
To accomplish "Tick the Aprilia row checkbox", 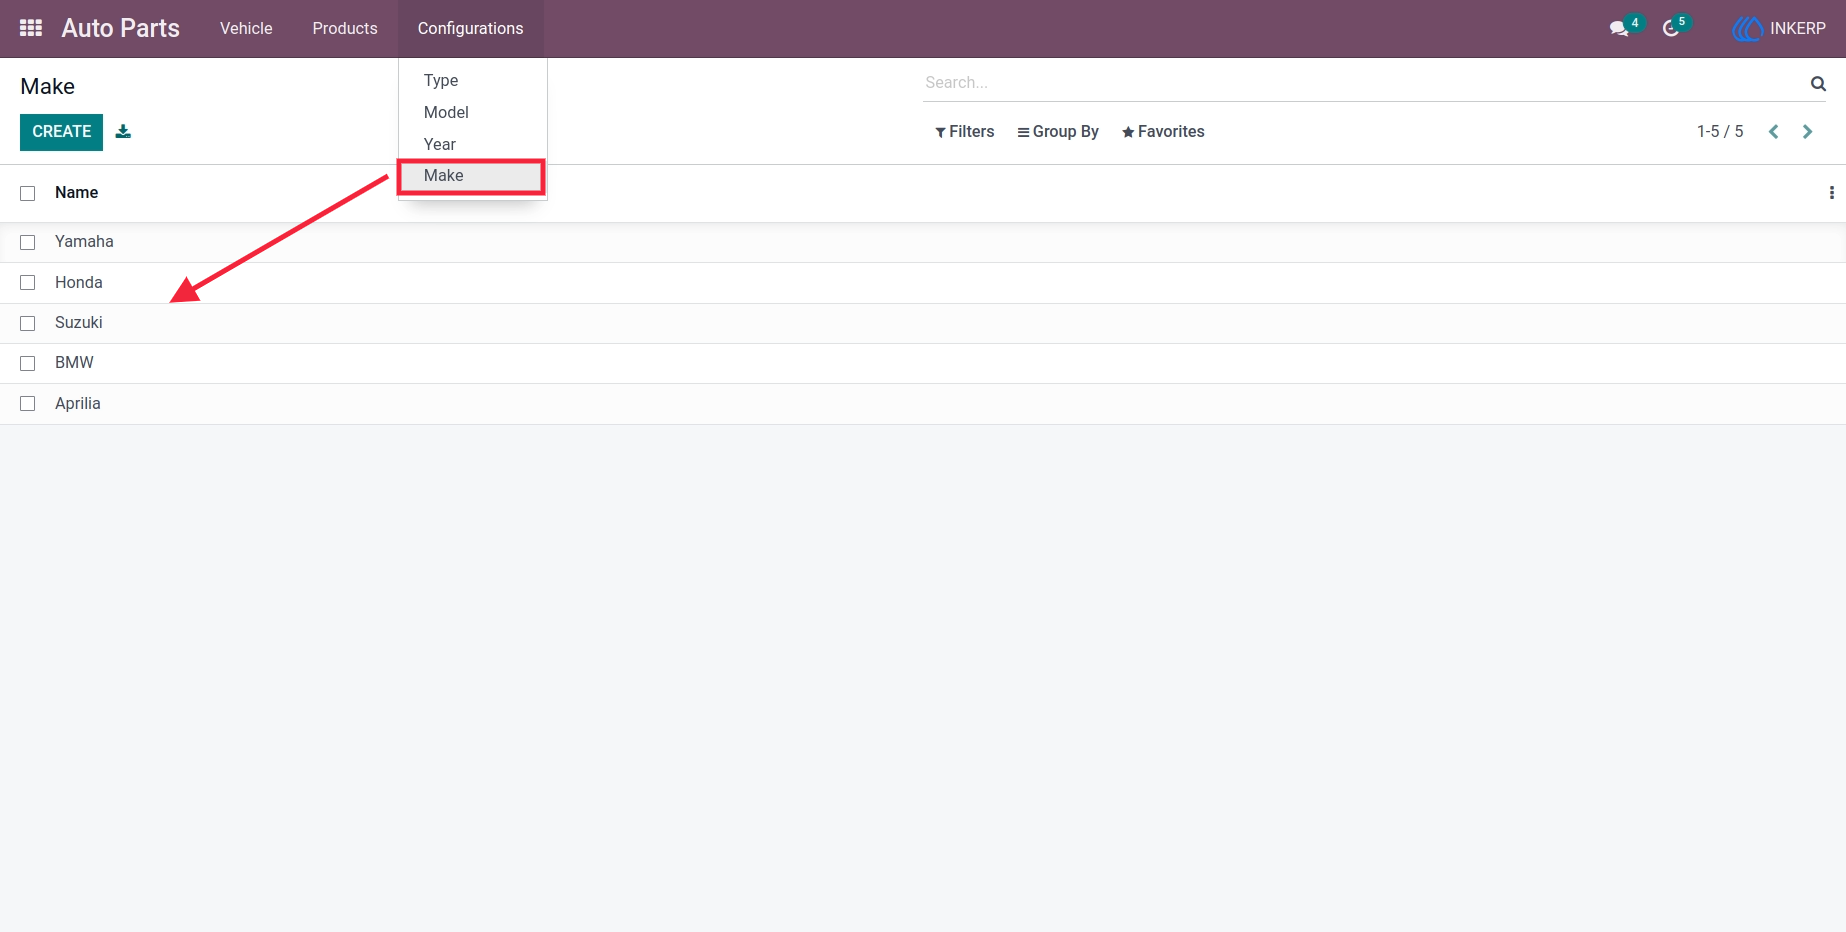I will click(28, 404).
